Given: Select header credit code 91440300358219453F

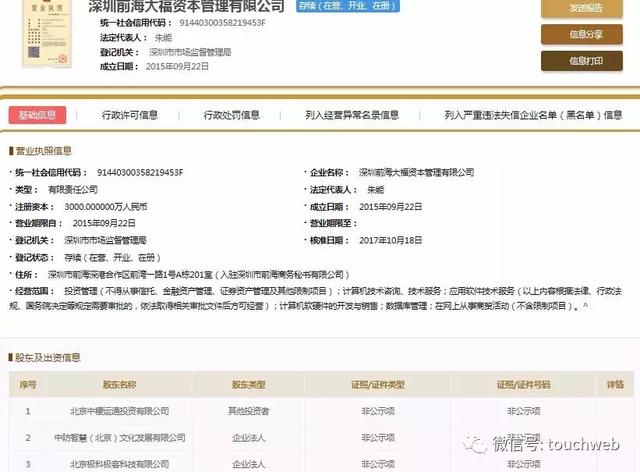Looking at the screenshot, I should point(222,23).
